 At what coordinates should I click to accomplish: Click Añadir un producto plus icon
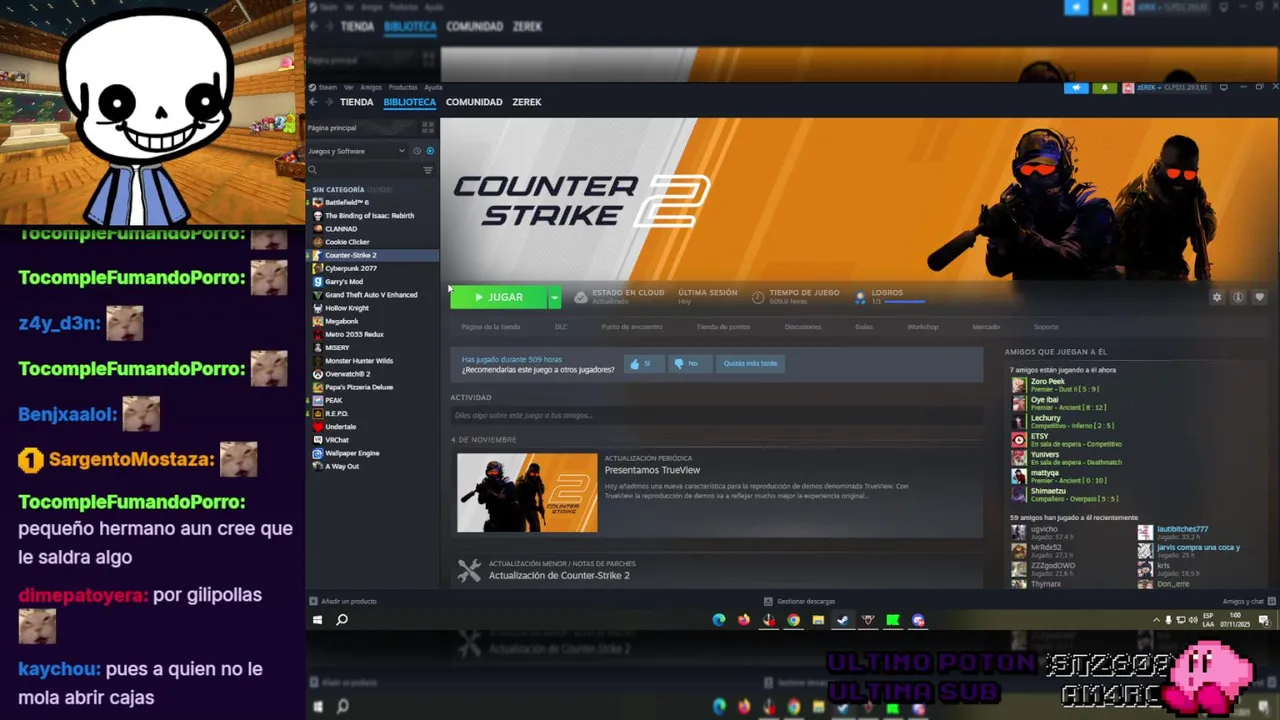(x=313, y=601)
